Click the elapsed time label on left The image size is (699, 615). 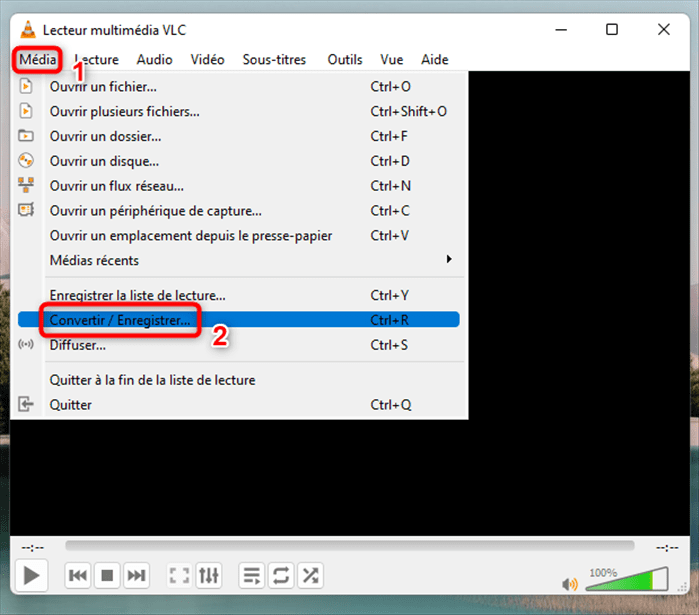coord(33,547)
